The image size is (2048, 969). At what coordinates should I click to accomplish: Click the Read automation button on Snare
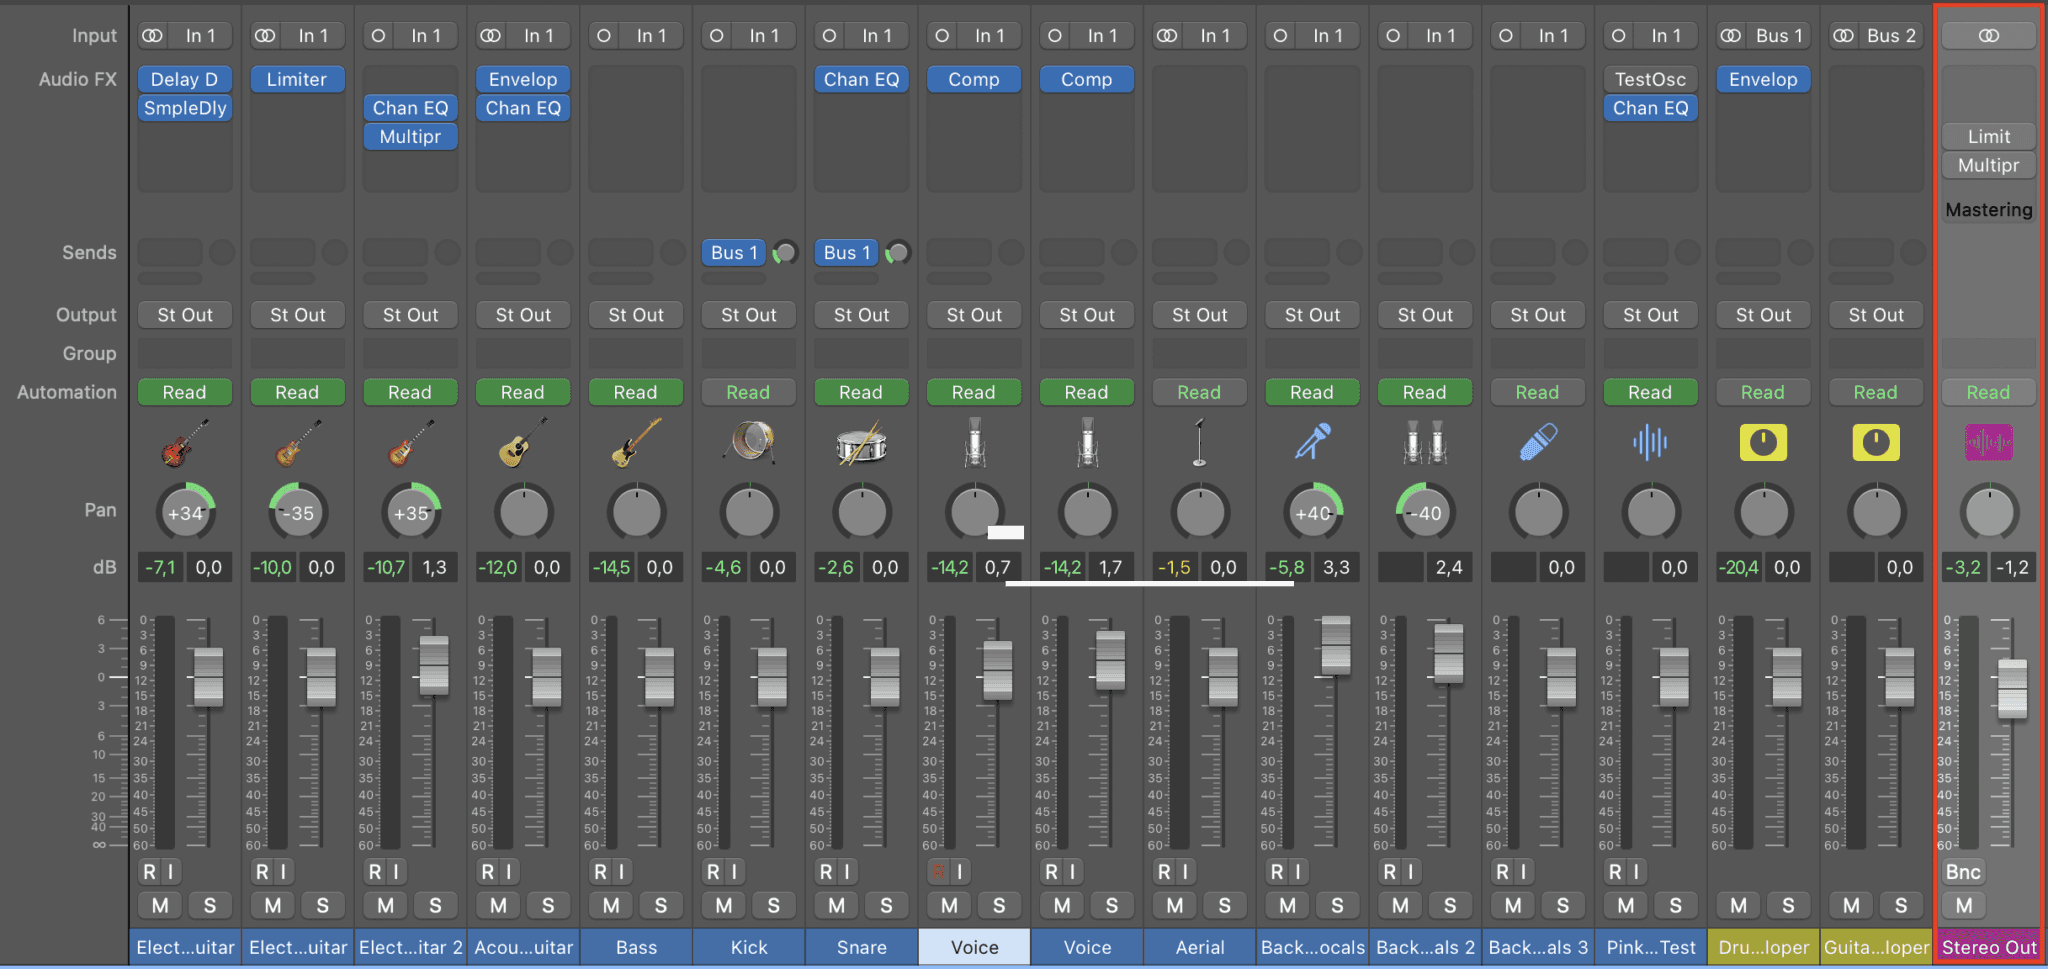pyautogui.click(x=861, y=392)
